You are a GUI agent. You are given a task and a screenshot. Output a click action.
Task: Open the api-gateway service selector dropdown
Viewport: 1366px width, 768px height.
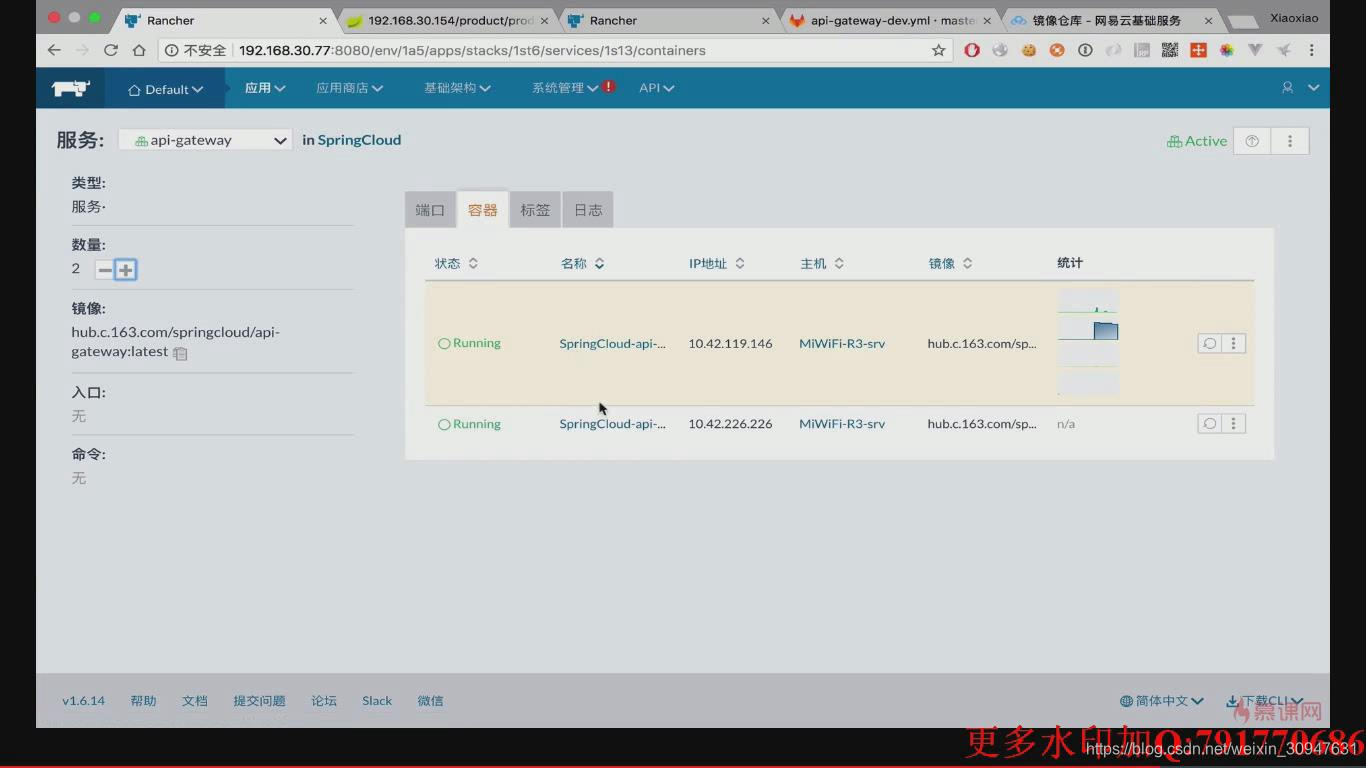point(205,140)
